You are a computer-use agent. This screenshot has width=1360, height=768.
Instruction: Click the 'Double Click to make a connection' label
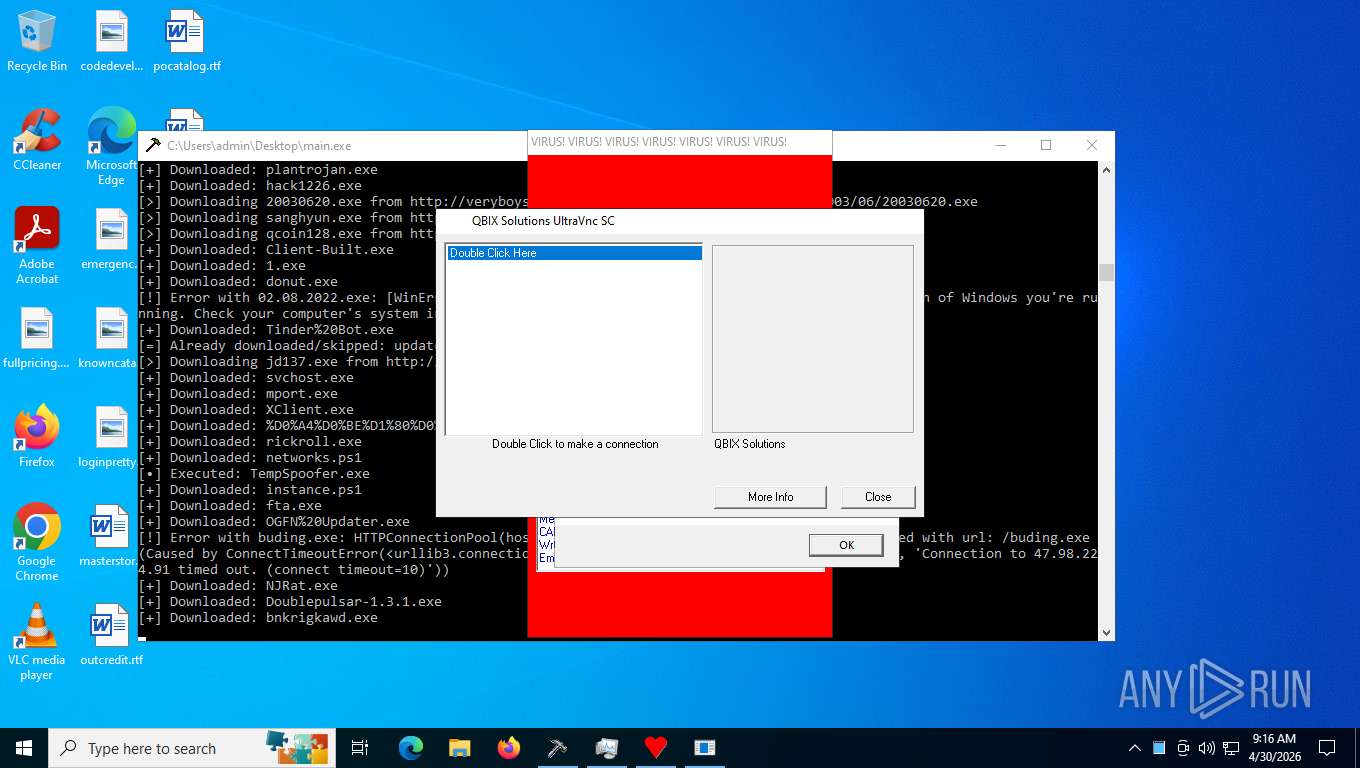click(575, 444)
